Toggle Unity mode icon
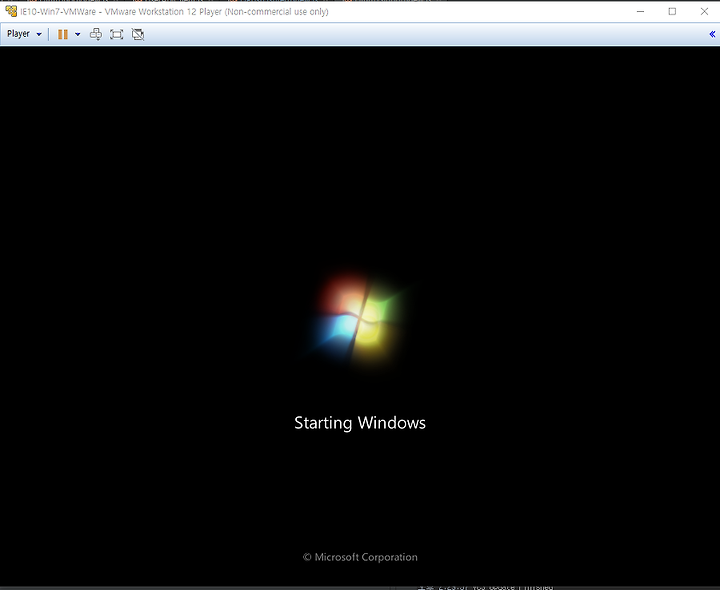 pyautogui.click(x=138, y=34)
